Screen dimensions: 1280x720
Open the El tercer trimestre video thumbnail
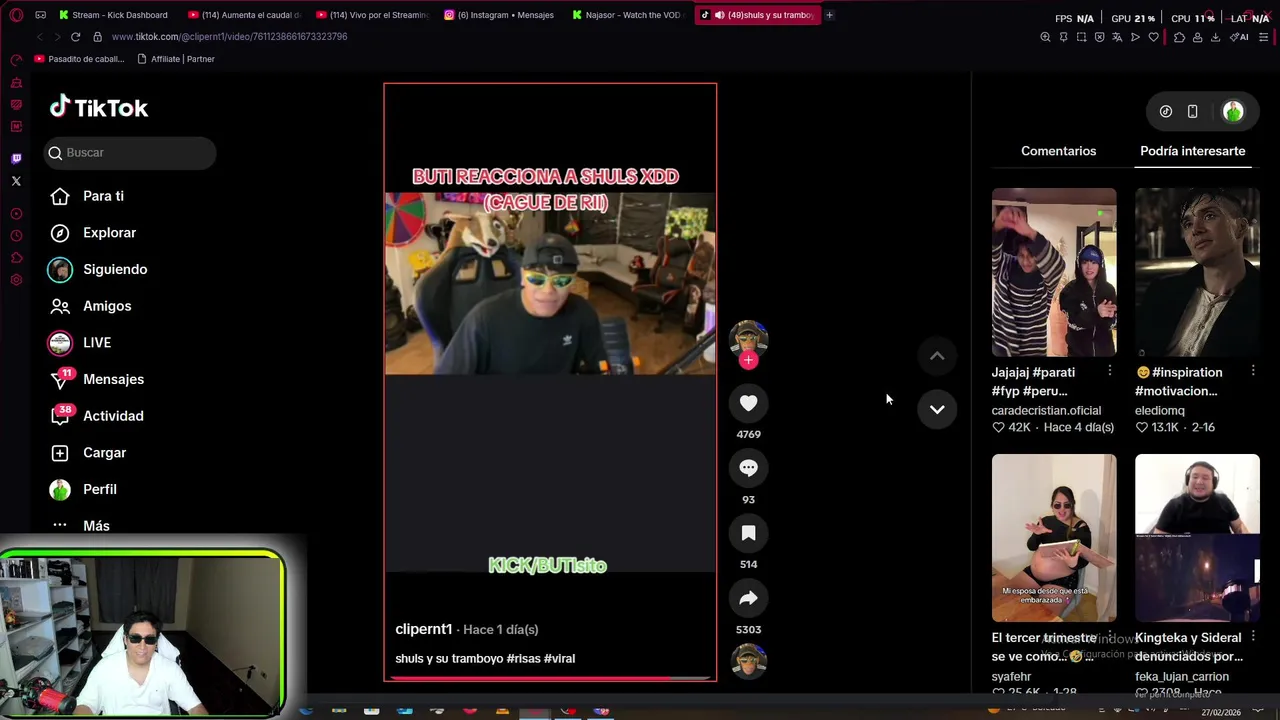(x=1054, y=538)
